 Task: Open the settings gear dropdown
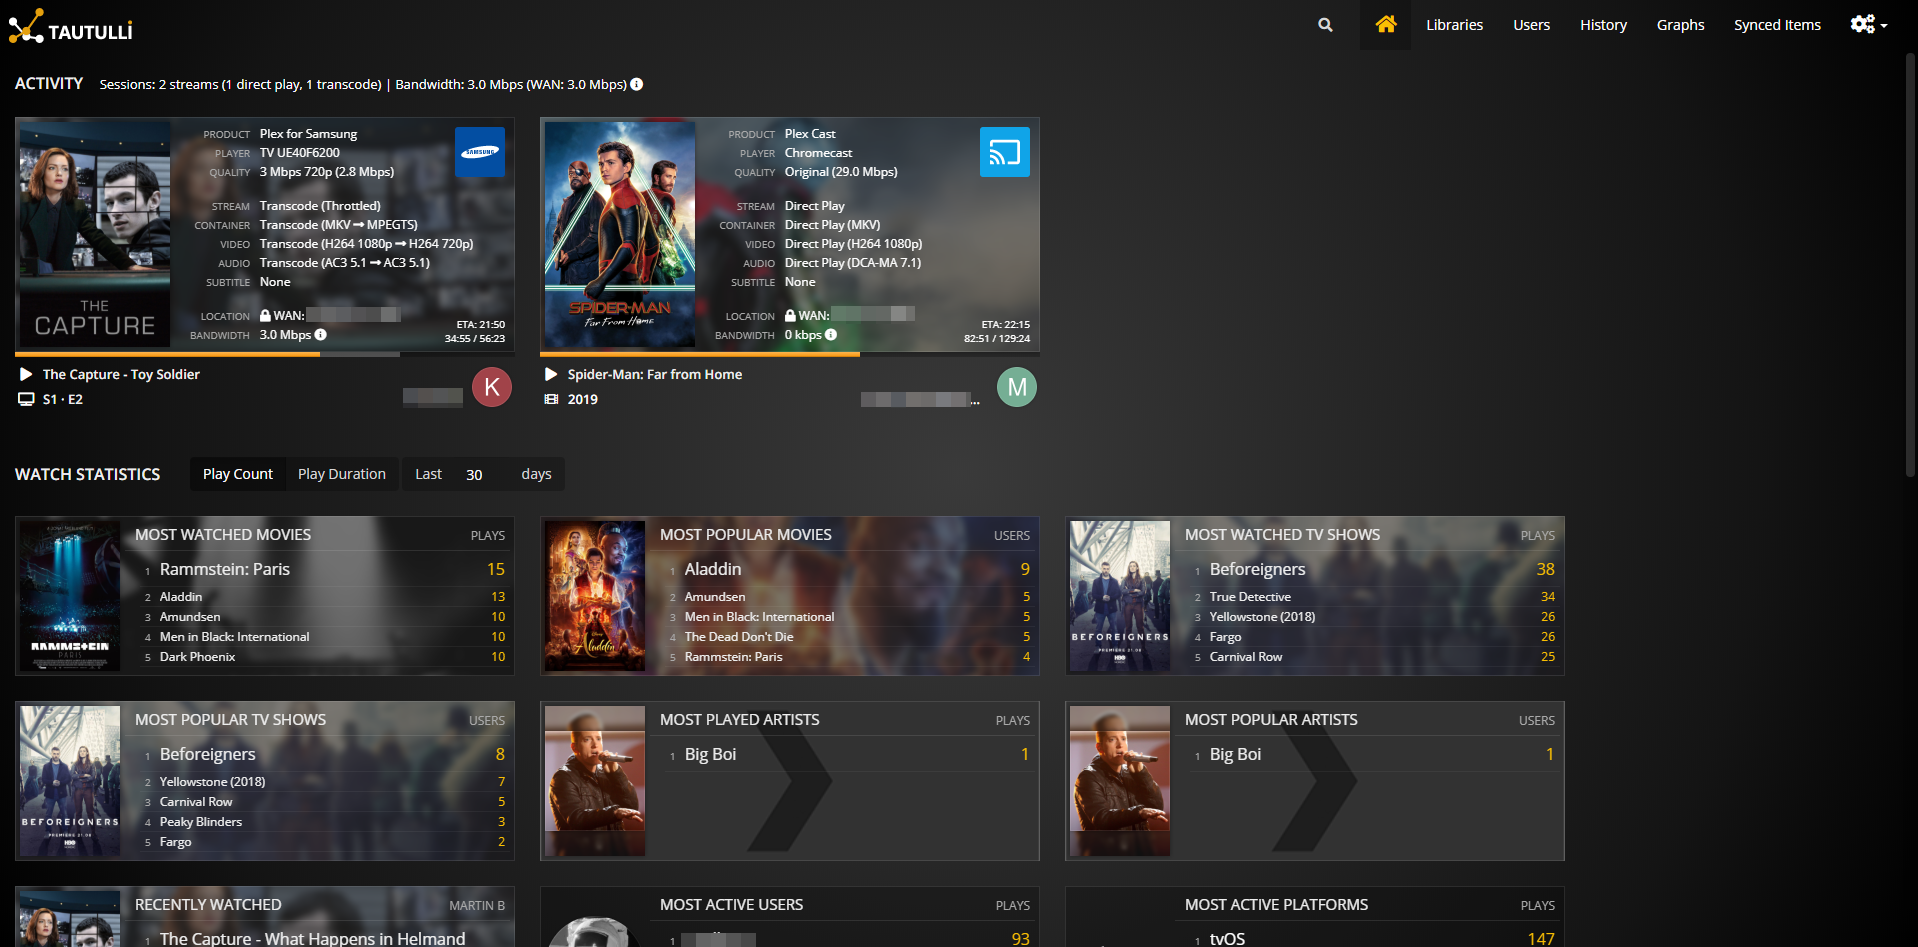1867,25
